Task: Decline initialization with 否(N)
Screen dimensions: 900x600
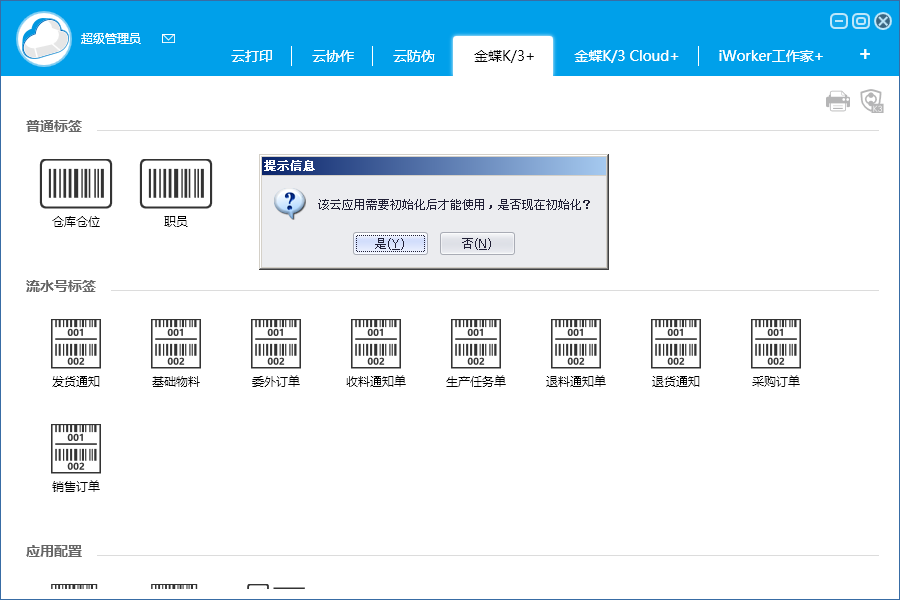Action: (477, 243)
